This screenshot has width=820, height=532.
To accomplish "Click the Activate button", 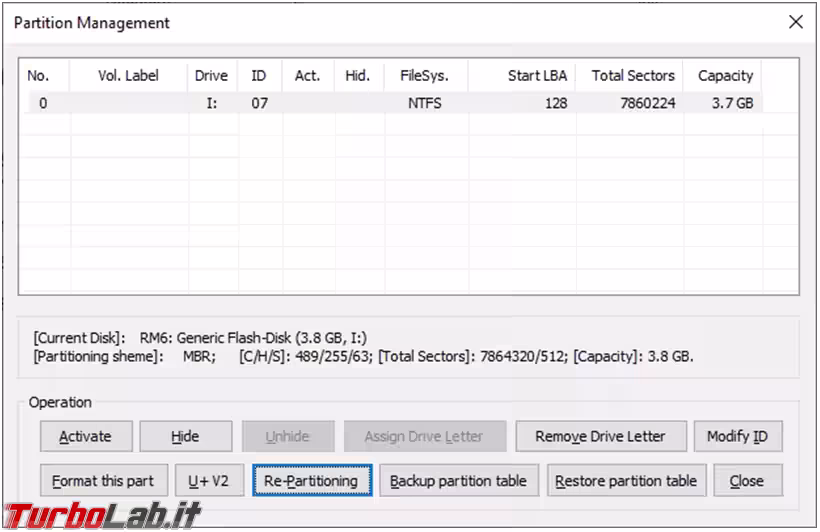I will (85, 437).
